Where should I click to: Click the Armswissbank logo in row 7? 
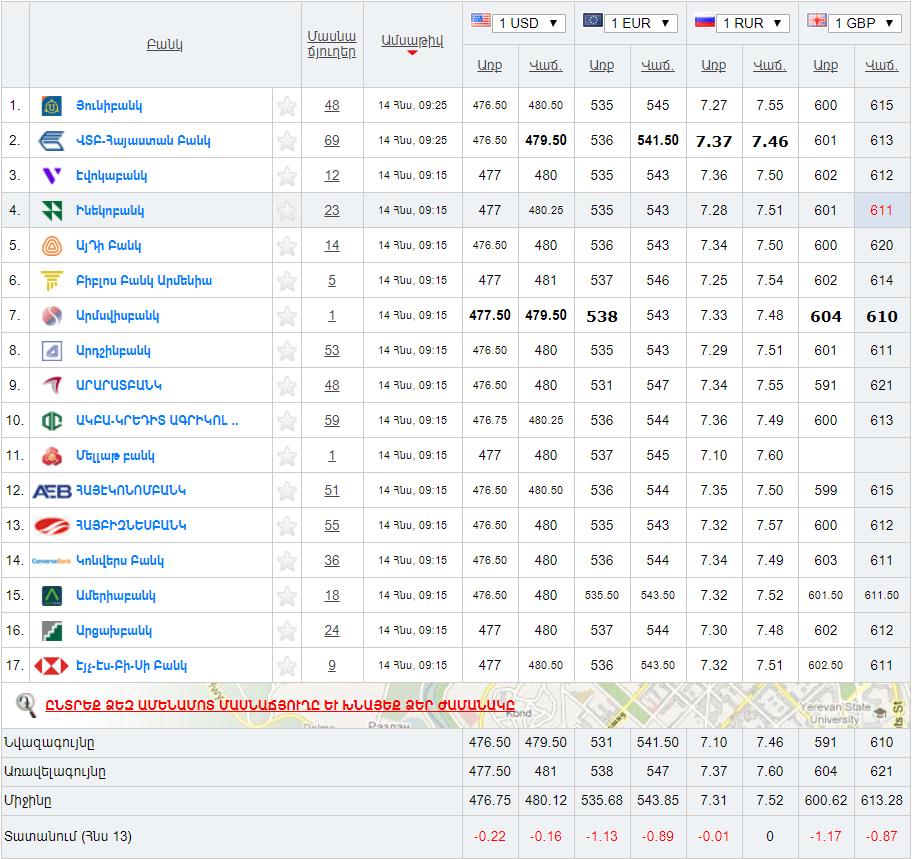coord(52,316)
